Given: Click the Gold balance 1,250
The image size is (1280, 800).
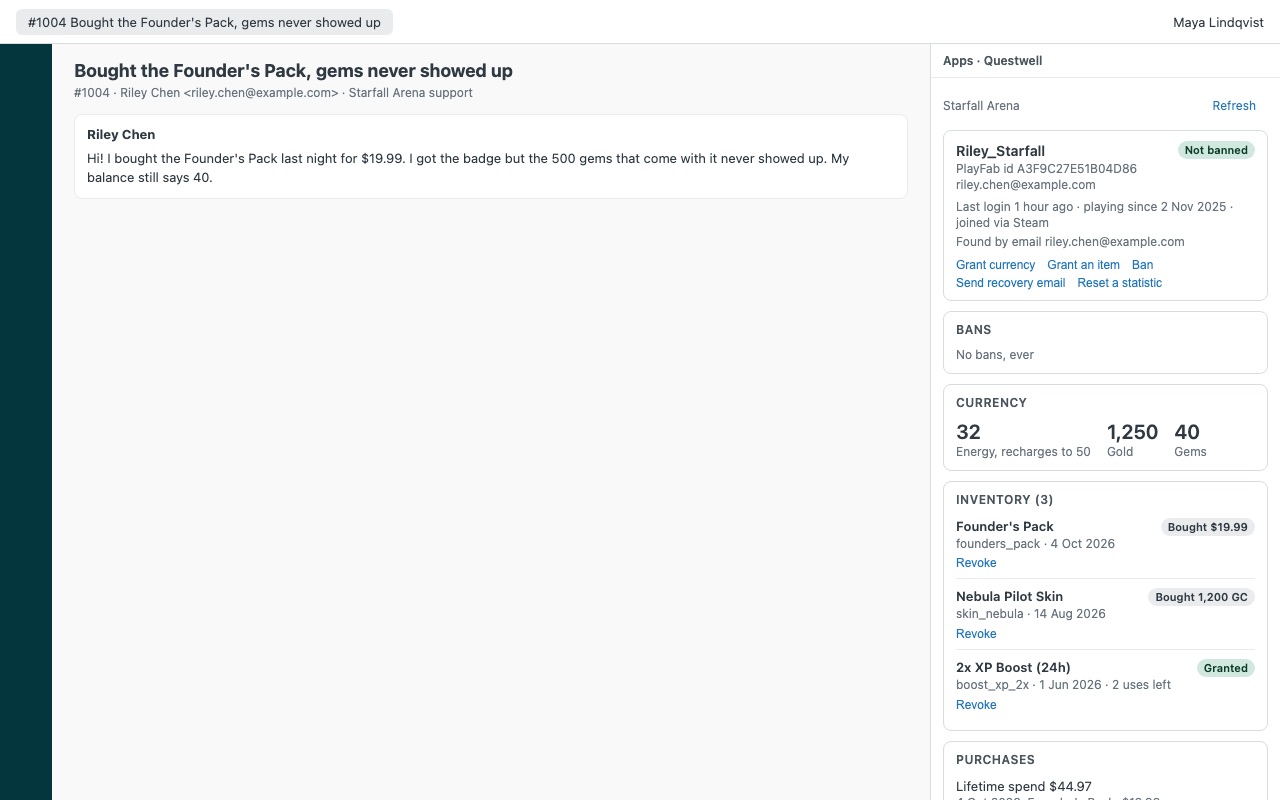Looking at the screenshot, I should coord(1132,440).
